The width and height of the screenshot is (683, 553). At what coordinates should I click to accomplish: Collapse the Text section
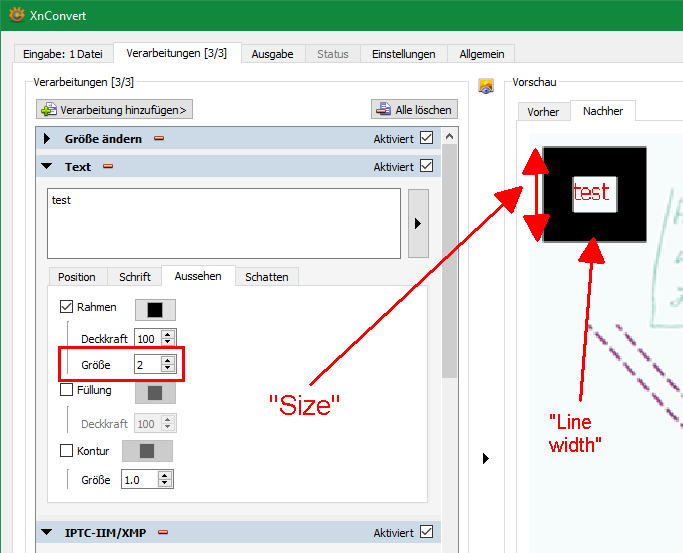point(47,167)
